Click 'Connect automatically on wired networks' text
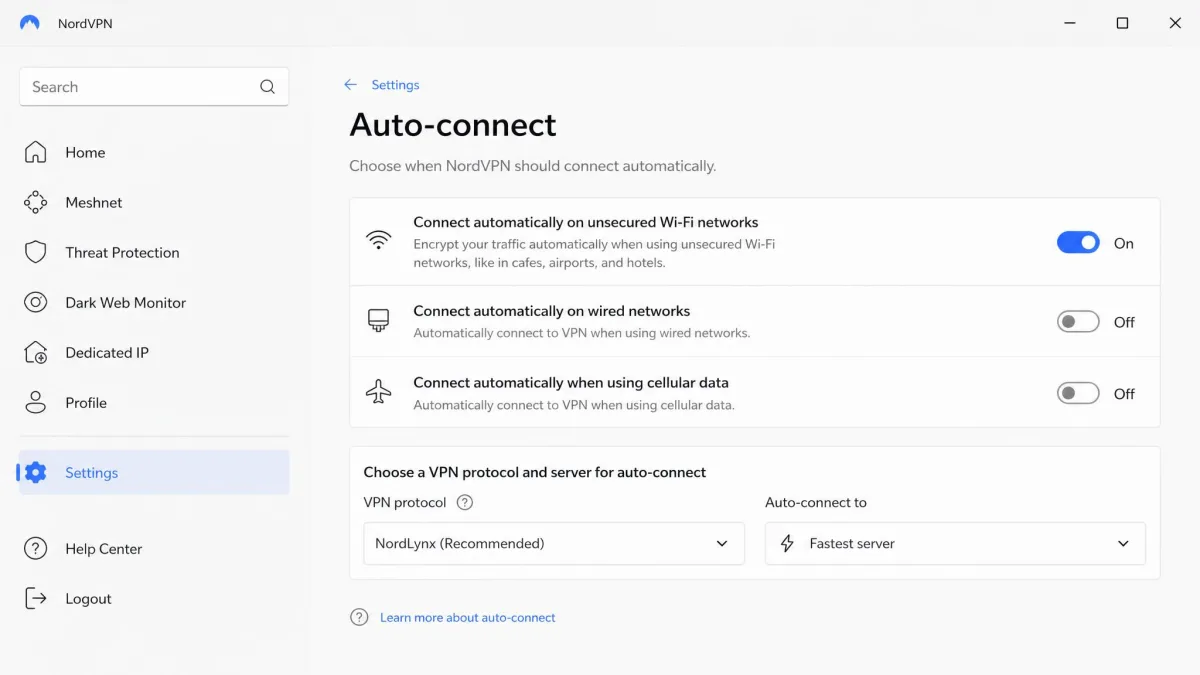Viewport: 1200px width, 675px height. point(552,311)
